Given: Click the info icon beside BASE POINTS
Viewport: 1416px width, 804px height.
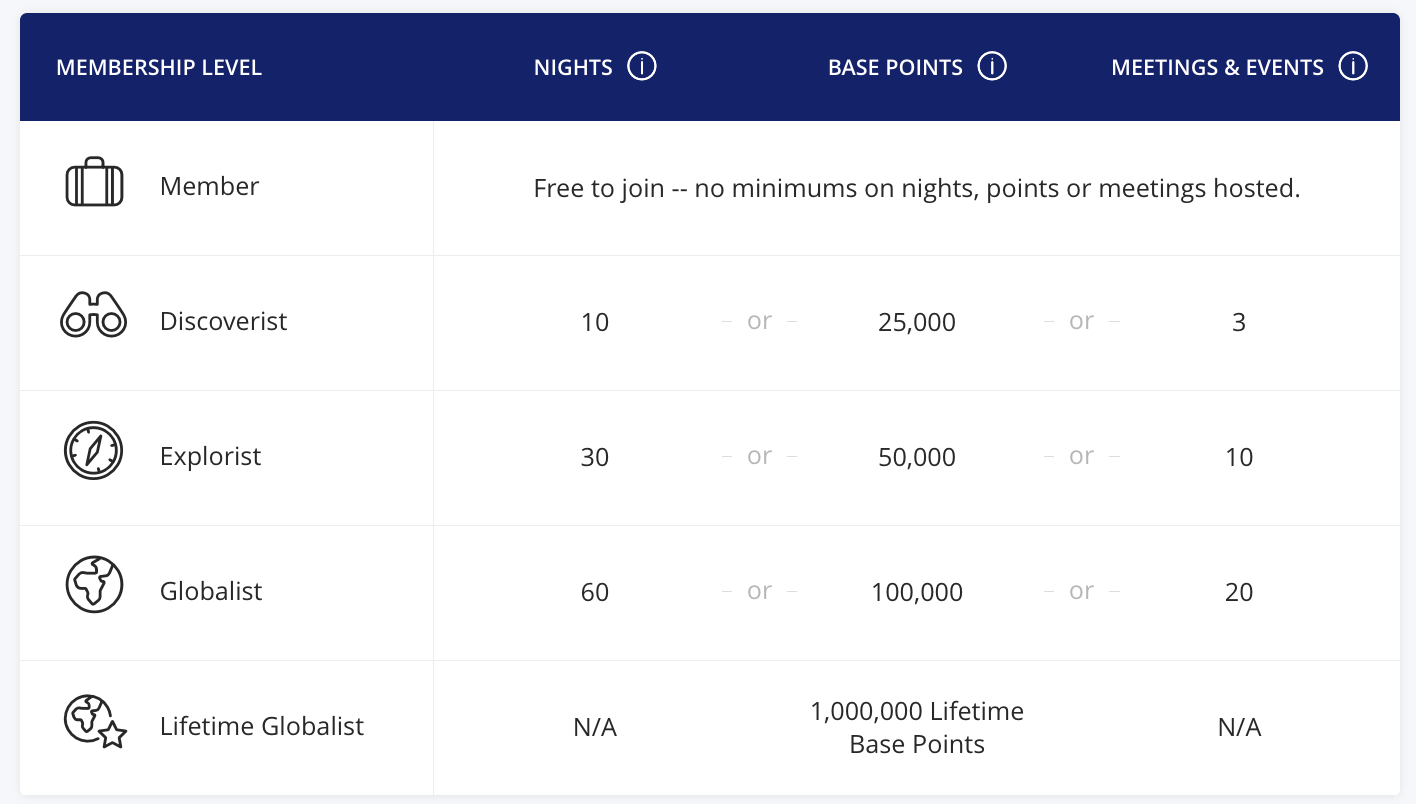Looking at the screenshot, I should click(992, 66).
